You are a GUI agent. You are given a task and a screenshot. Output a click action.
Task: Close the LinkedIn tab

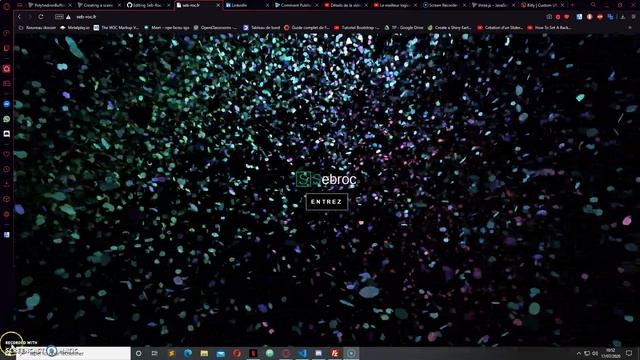267,5
